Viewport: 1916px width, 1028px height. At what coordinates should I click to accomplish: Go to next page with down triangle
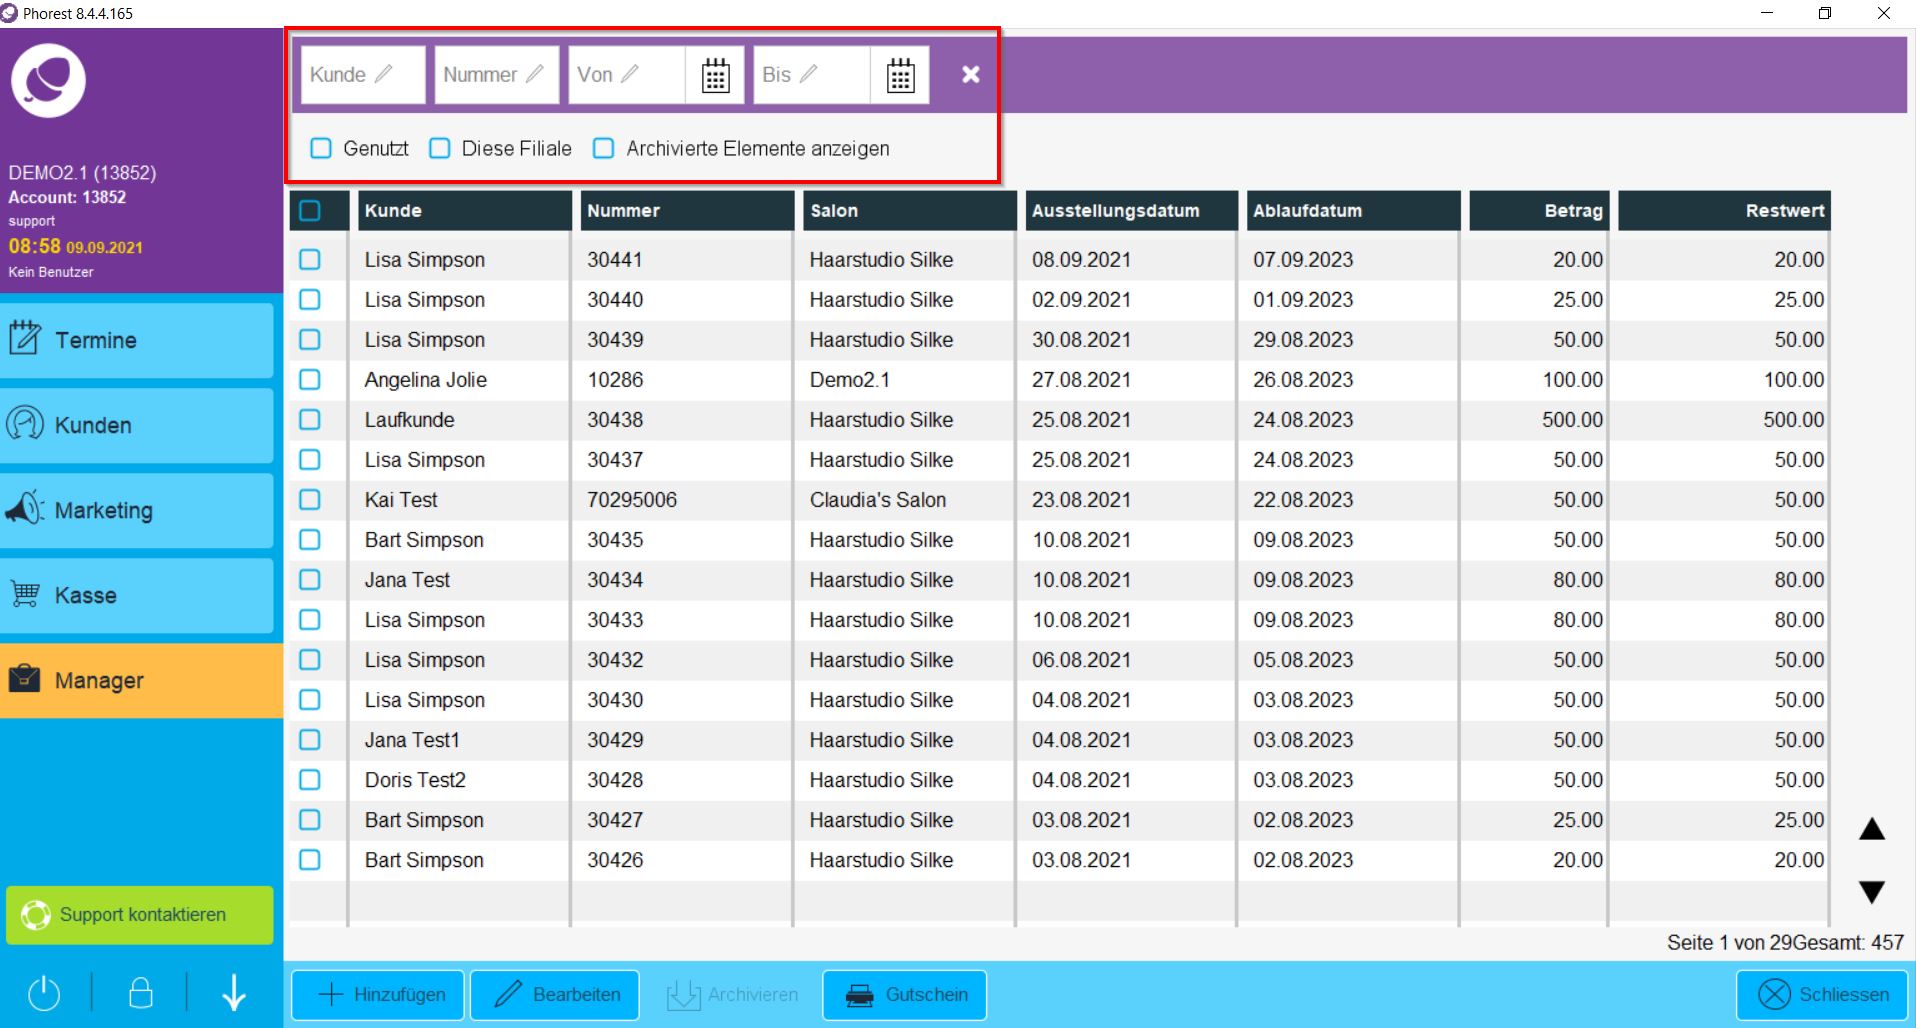pos(1871,892)
